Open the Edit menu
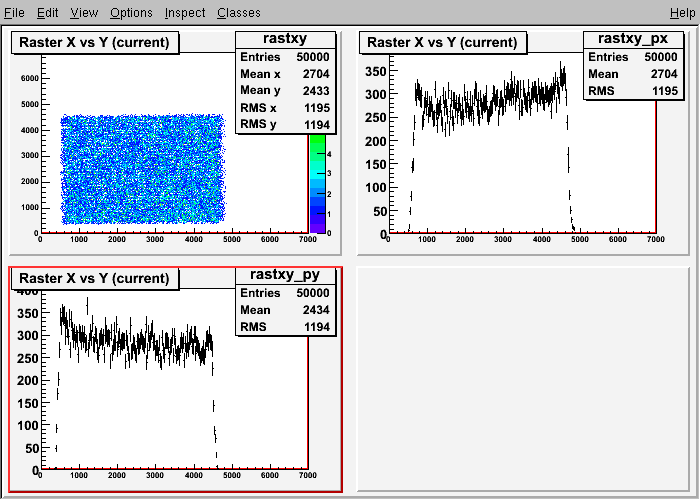 [47, 12]
